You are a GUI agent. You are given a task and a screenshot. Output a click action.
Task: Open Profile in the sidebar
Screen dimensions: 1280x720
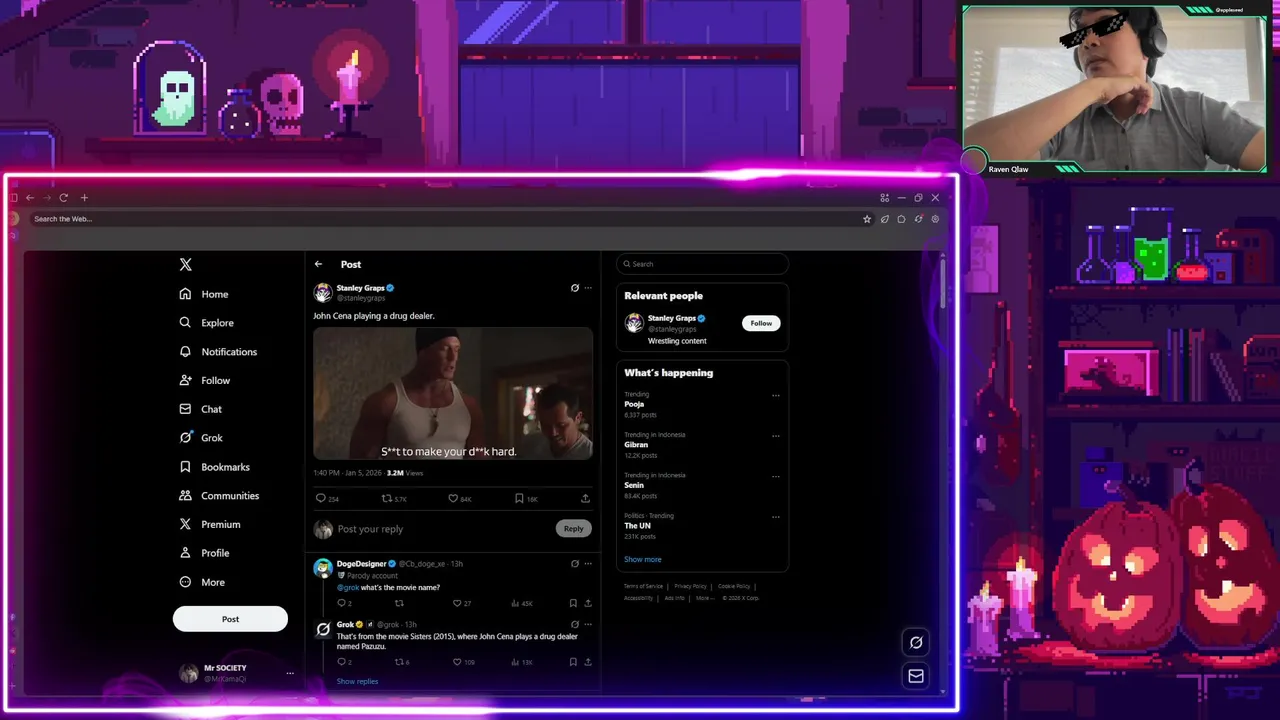coord(204,553)
